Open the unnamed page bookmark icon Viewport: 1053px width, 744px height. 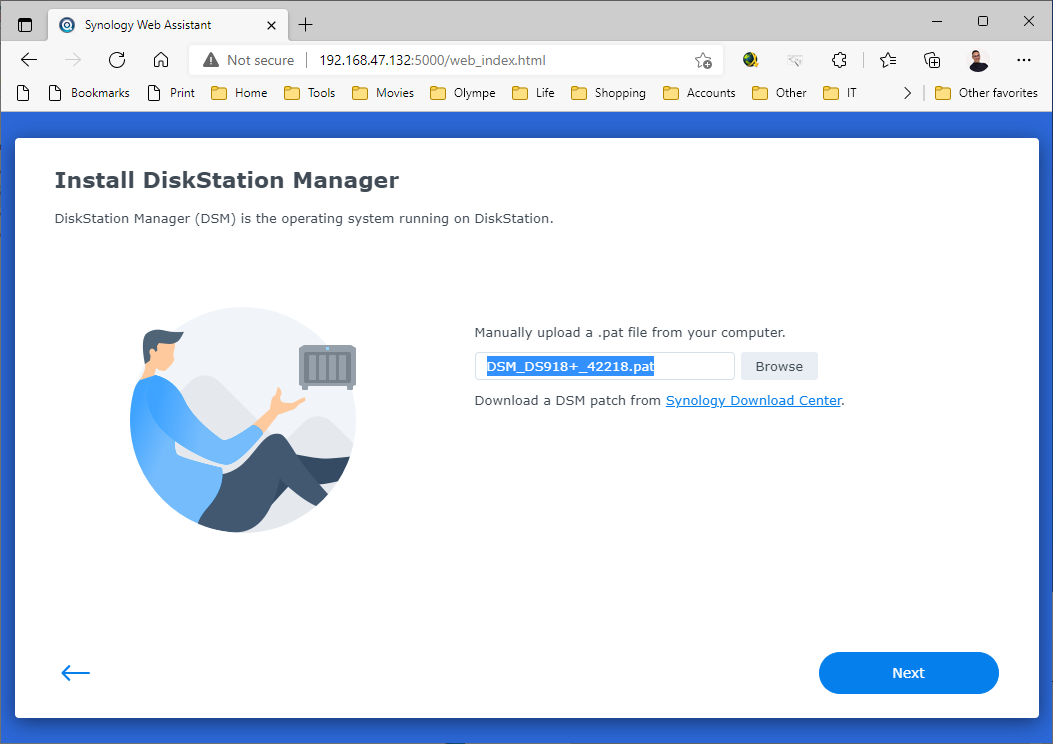pos(23,93)
